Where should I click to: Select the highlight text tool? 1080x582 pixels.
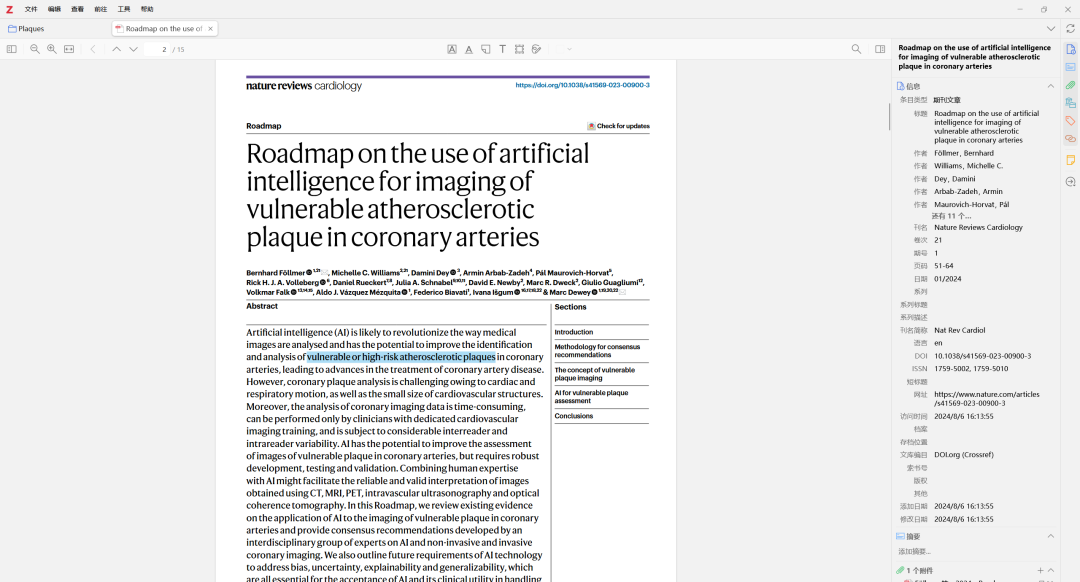click(x=452, y=49)
